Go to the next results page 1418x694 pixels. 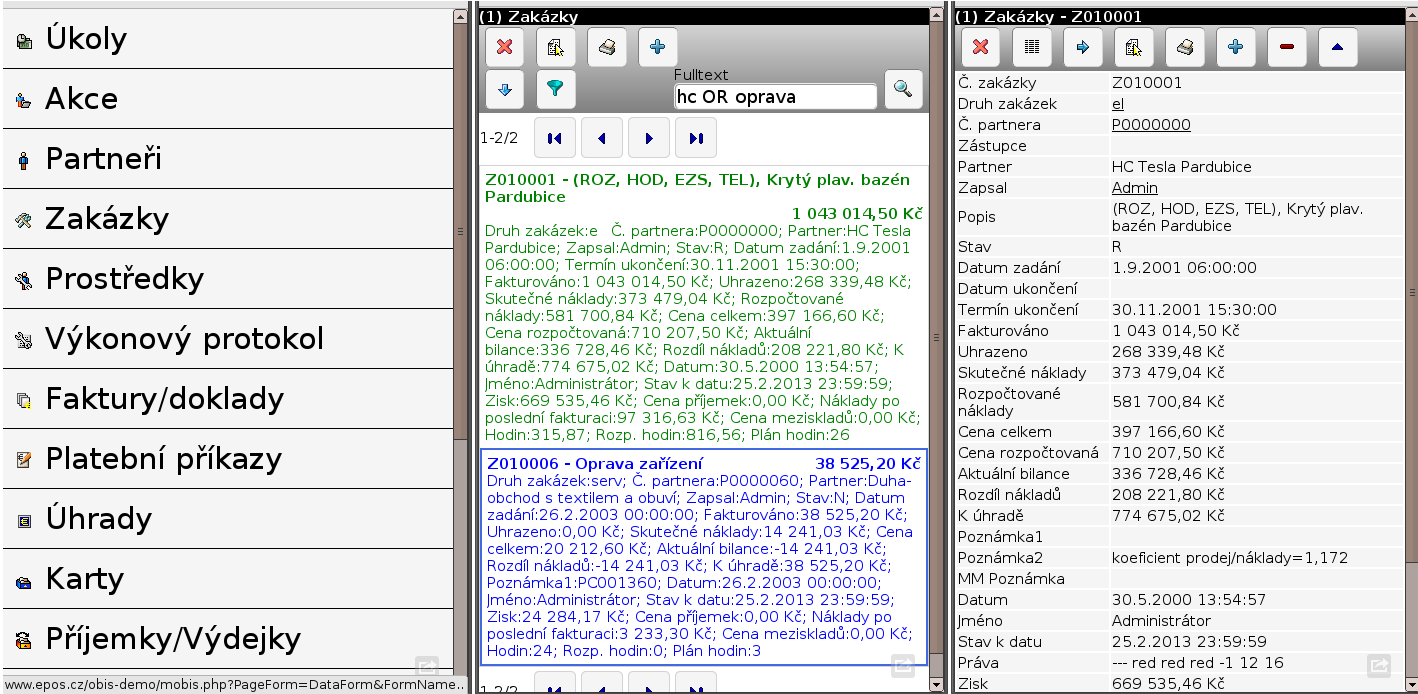click(649, 138)
